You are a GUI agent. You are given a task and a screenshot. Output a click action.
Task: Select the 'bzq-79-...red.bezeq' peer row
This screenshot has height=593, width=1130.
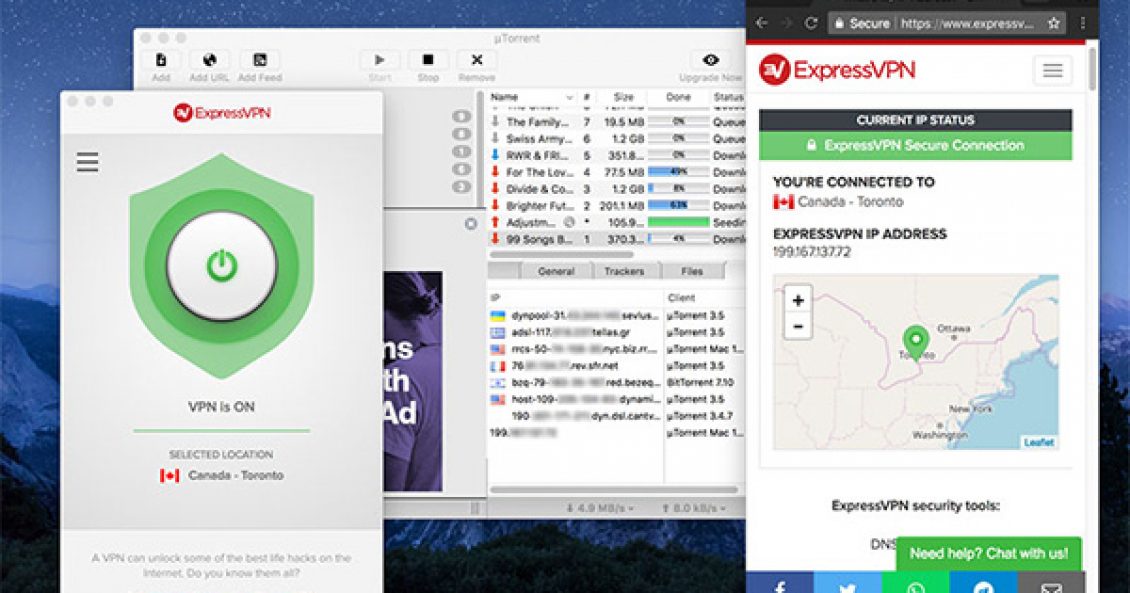(x=617, y=383)
